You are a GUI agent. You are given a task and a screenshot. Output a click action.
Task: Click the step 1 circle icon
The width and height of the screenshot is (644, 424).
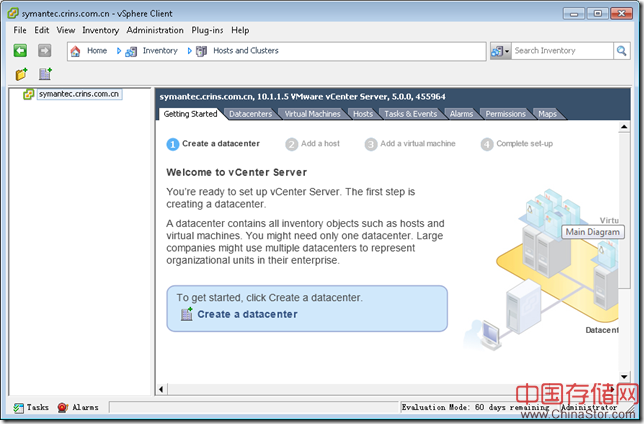pos(172,145)
